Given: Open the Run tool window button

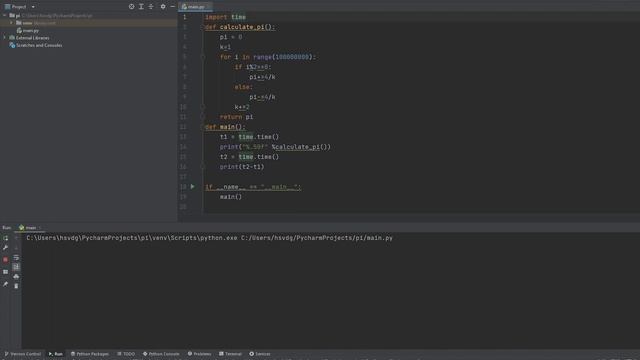Looking at the screenshot, I should pyautogui.click(x=56, y=354).
